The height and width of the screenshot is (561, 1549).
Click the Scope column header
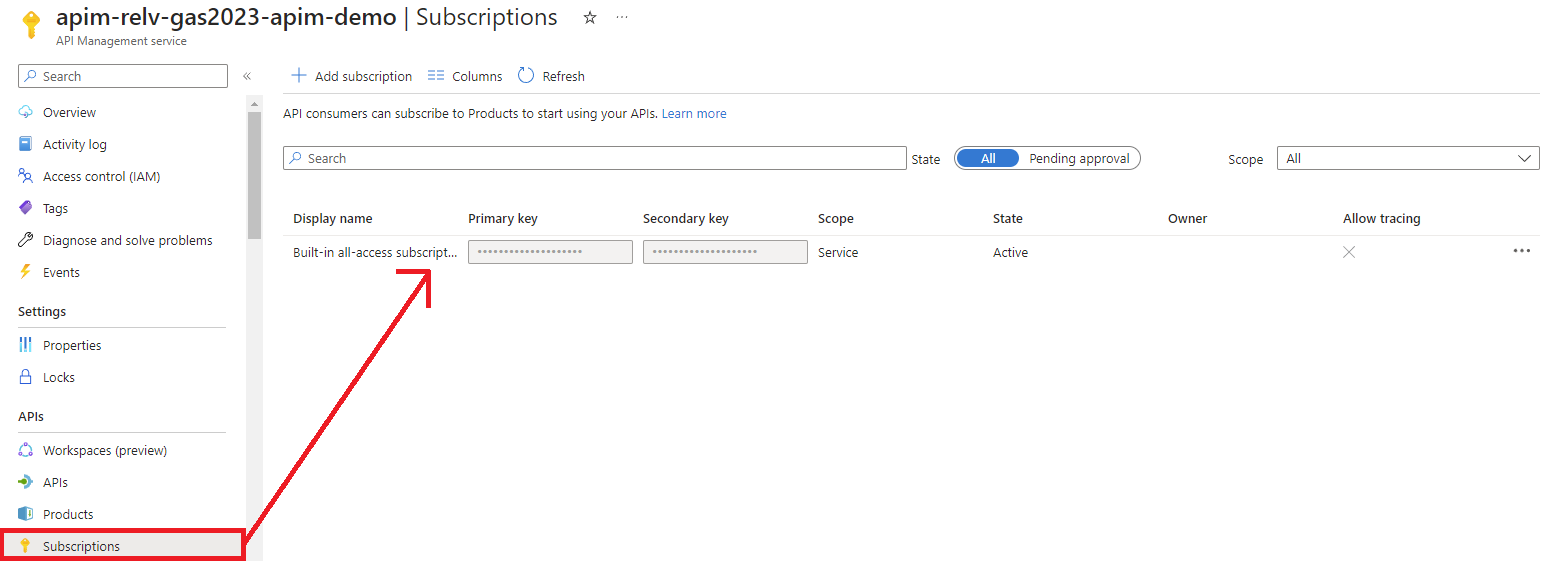point(836,218)
